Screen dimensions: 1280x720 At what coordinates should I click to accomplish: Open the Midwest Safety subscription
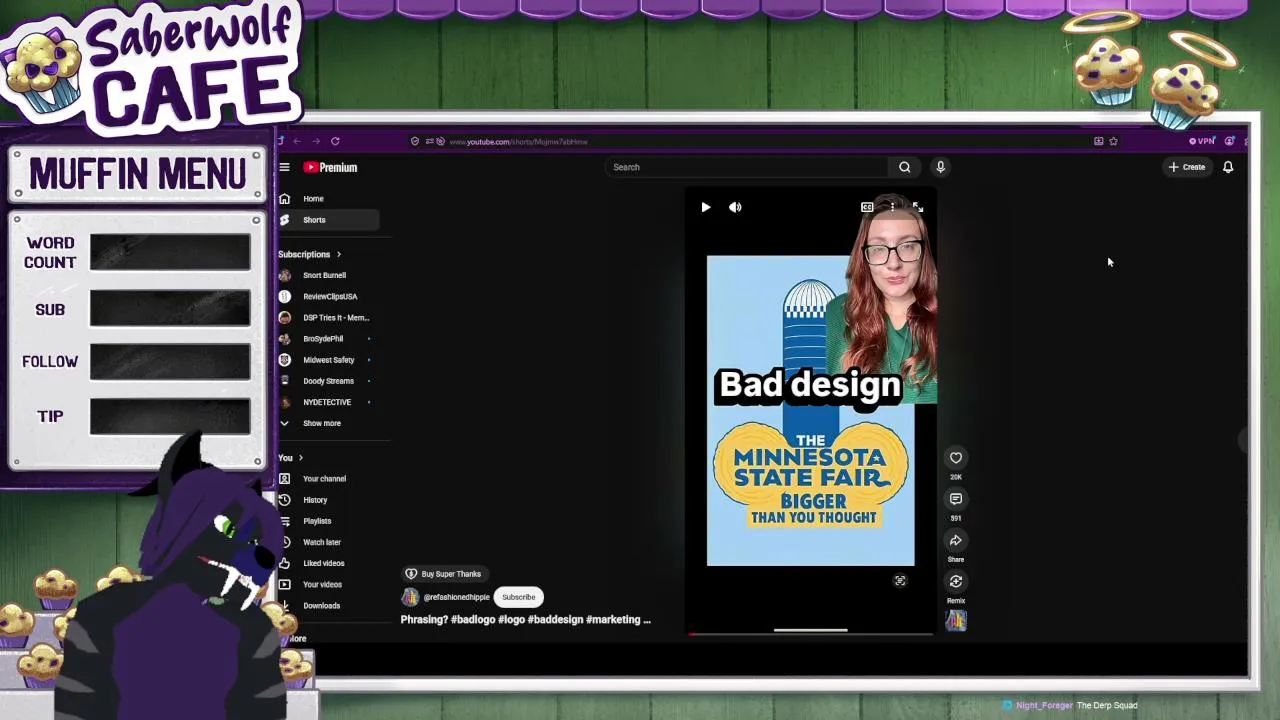click(x=328, y=360)
